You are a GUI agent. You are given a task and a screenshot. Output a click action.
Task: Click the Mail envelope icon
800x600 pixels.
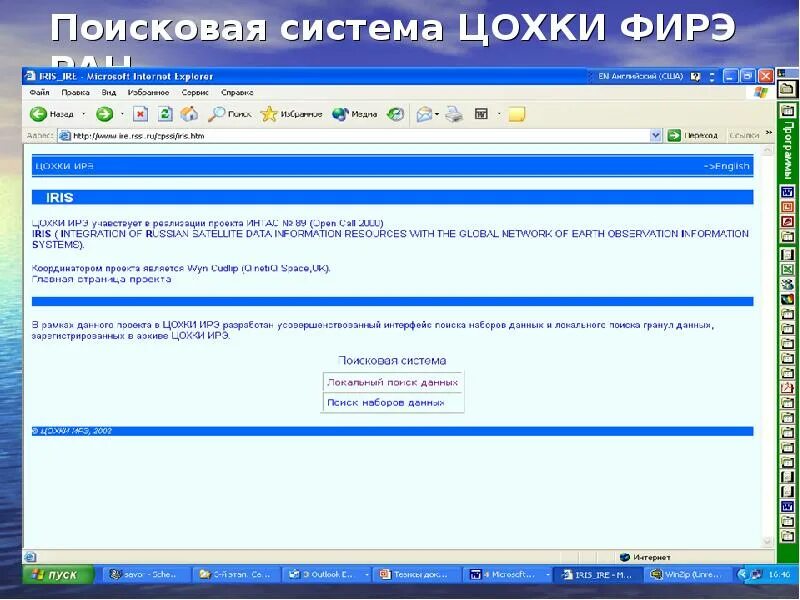pyautogui.click(x=424, y=114)
